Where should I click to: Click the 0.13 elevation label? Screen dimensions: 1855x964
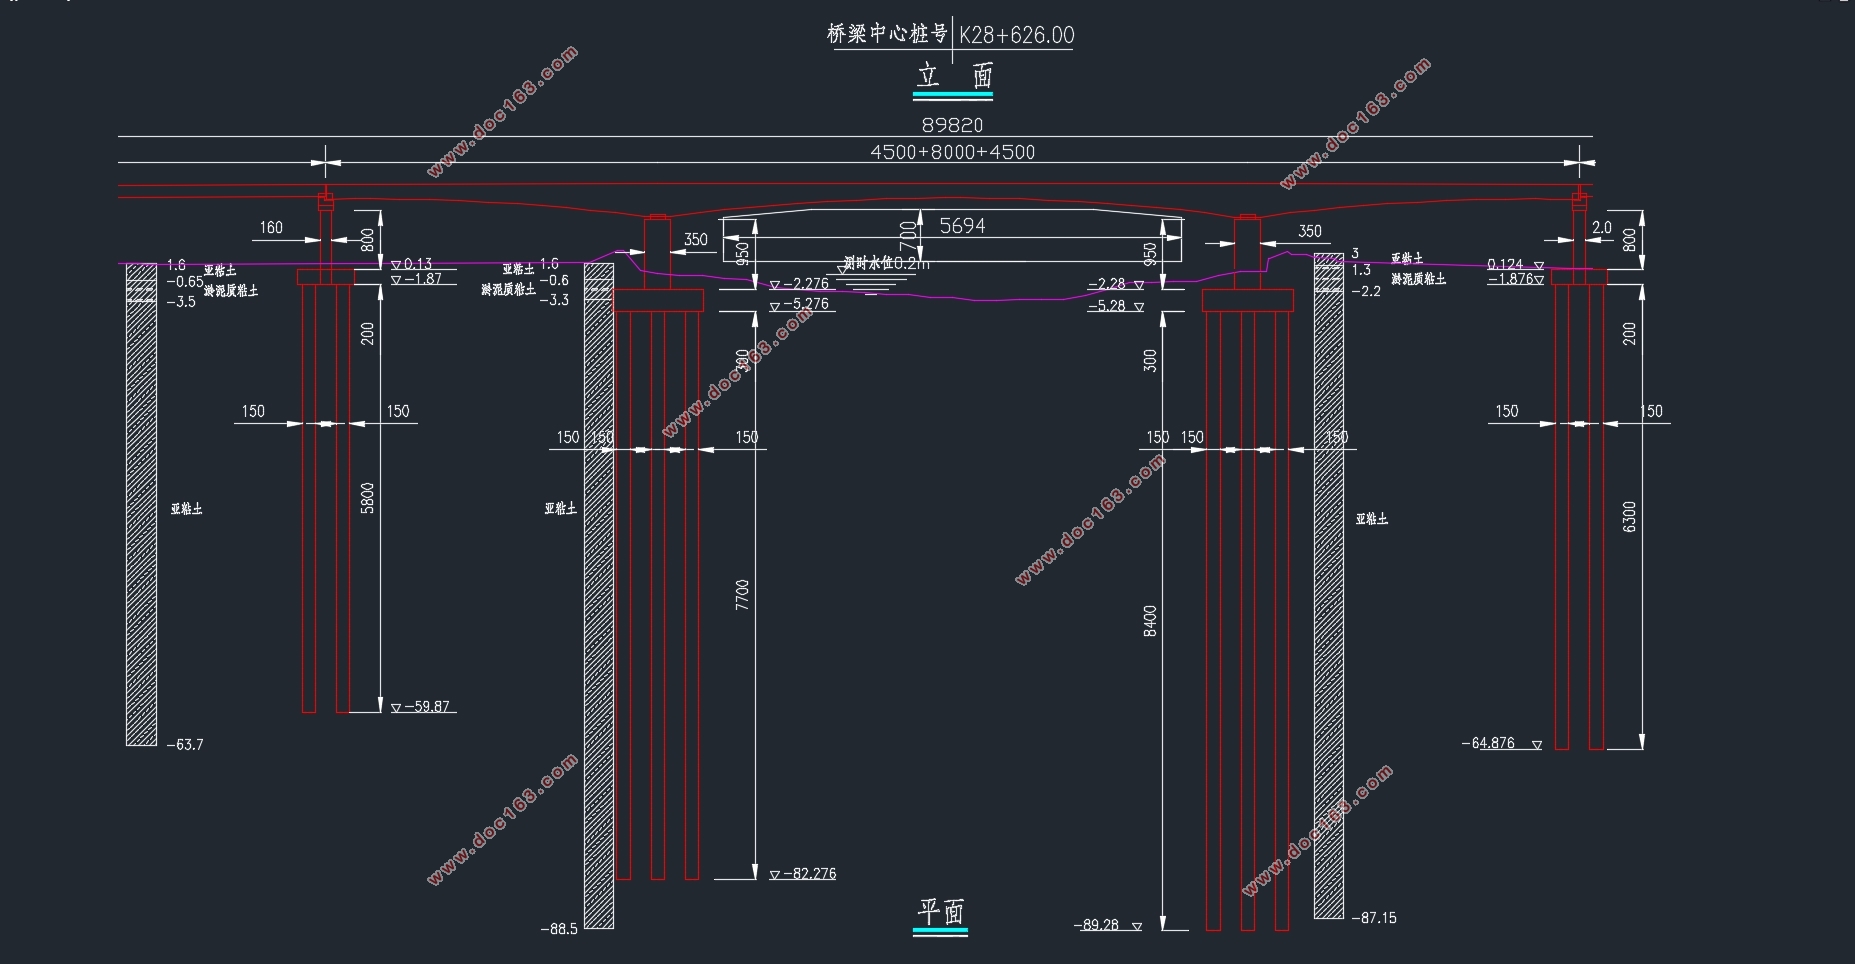(x=418, y=264)
